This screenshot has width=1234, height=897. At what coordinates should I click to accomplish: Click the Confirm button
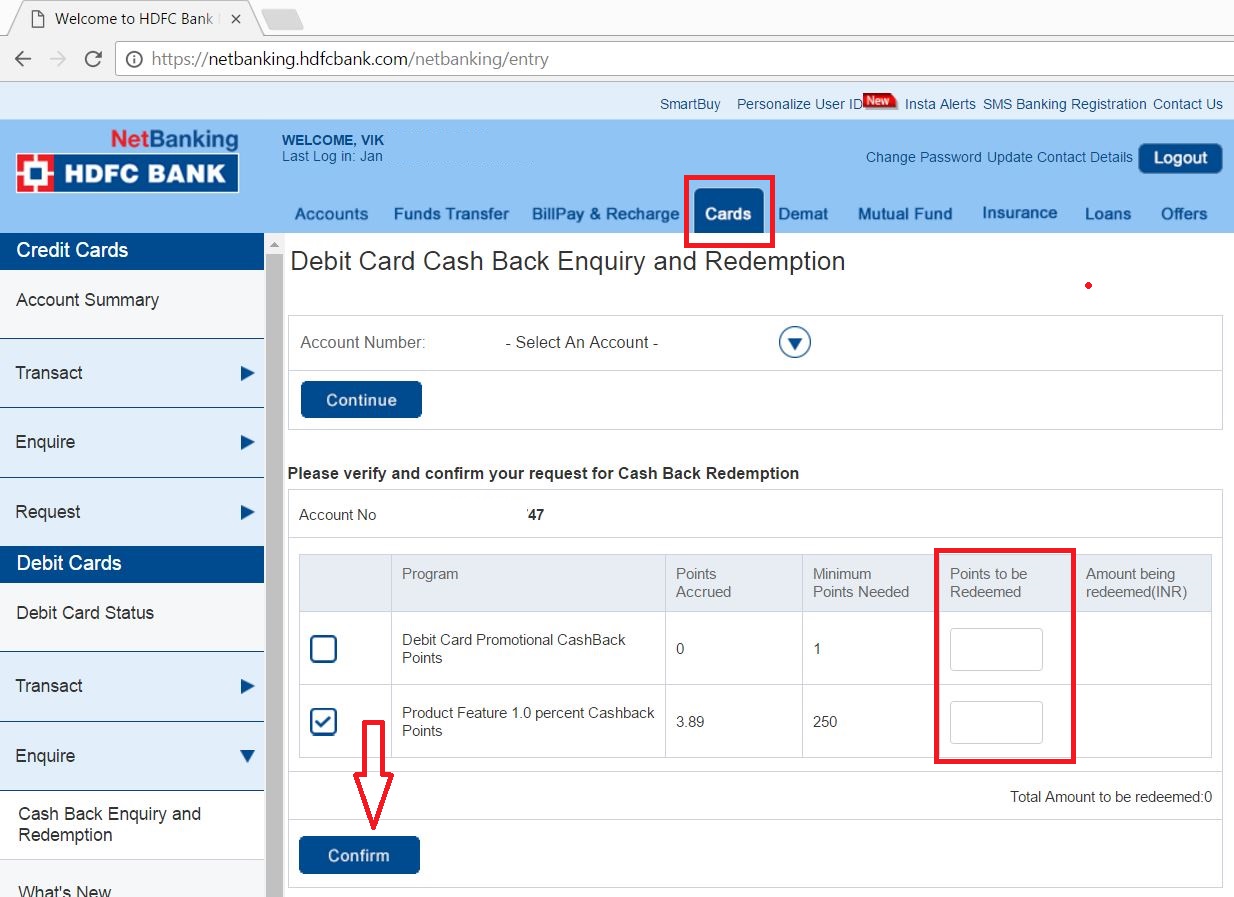[359, 855]
